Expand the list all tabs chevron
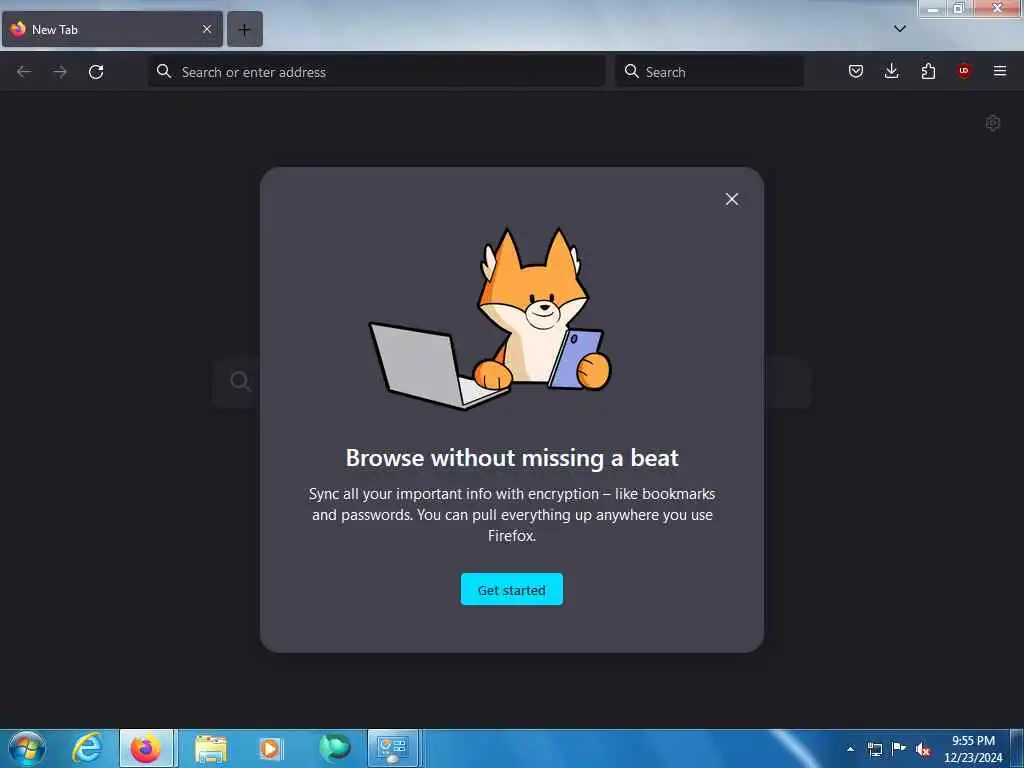The width and height of the screenshot is (1024, 768). tap(899, 29)
